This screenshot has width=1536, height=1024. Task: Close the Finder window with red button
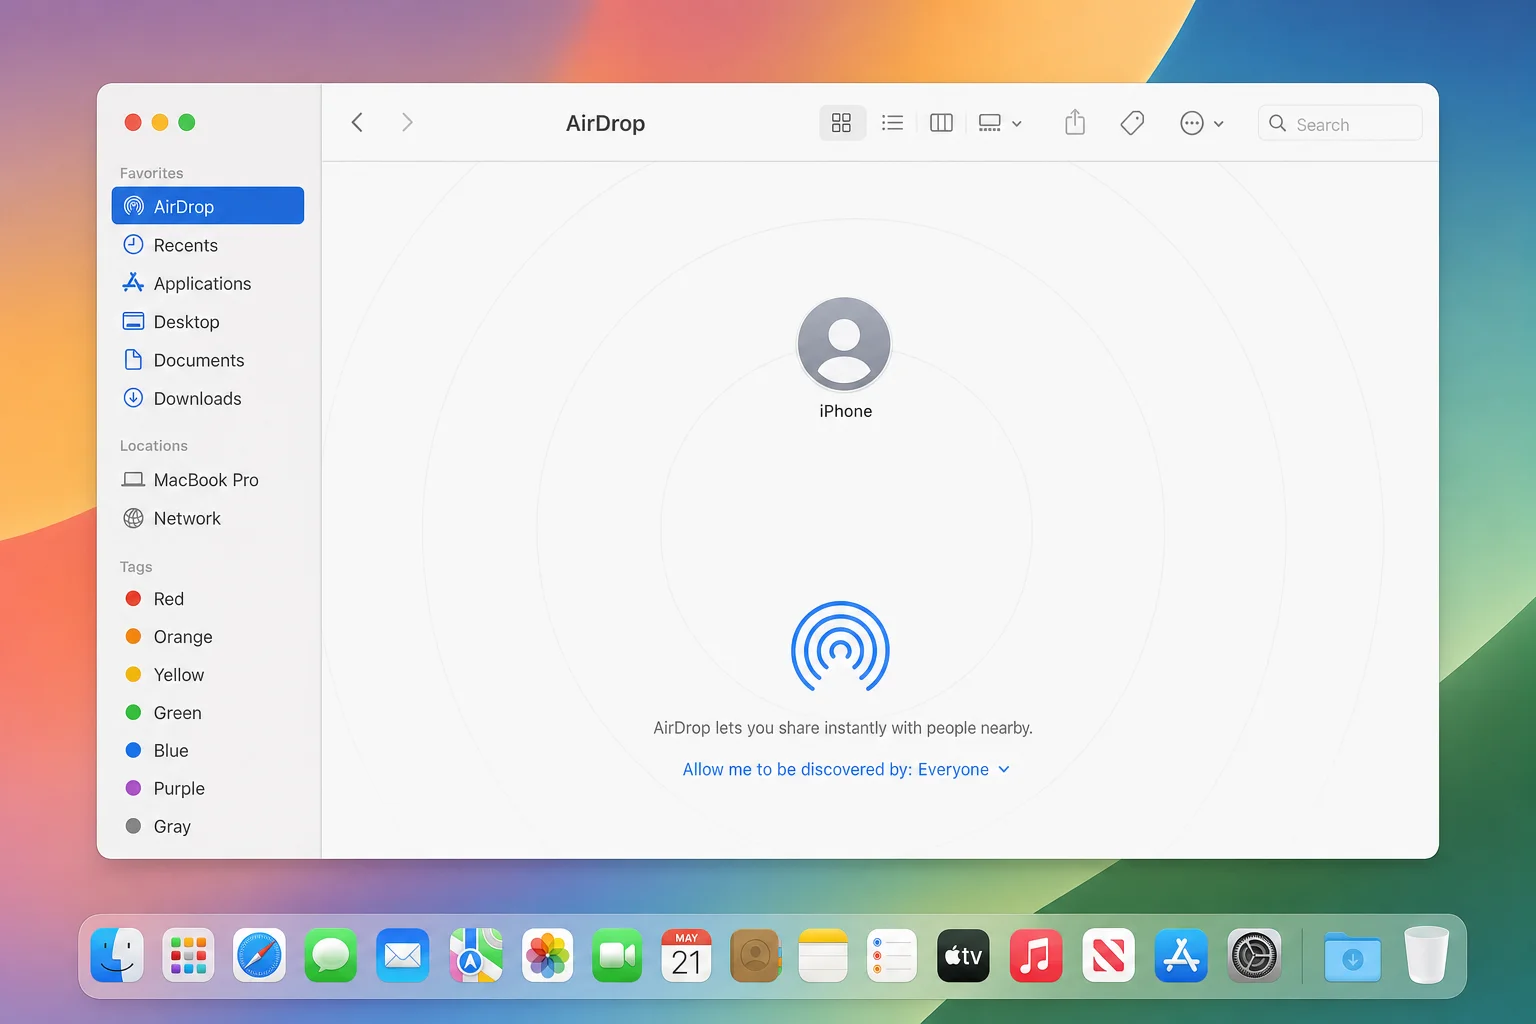(x=133, y=122)
